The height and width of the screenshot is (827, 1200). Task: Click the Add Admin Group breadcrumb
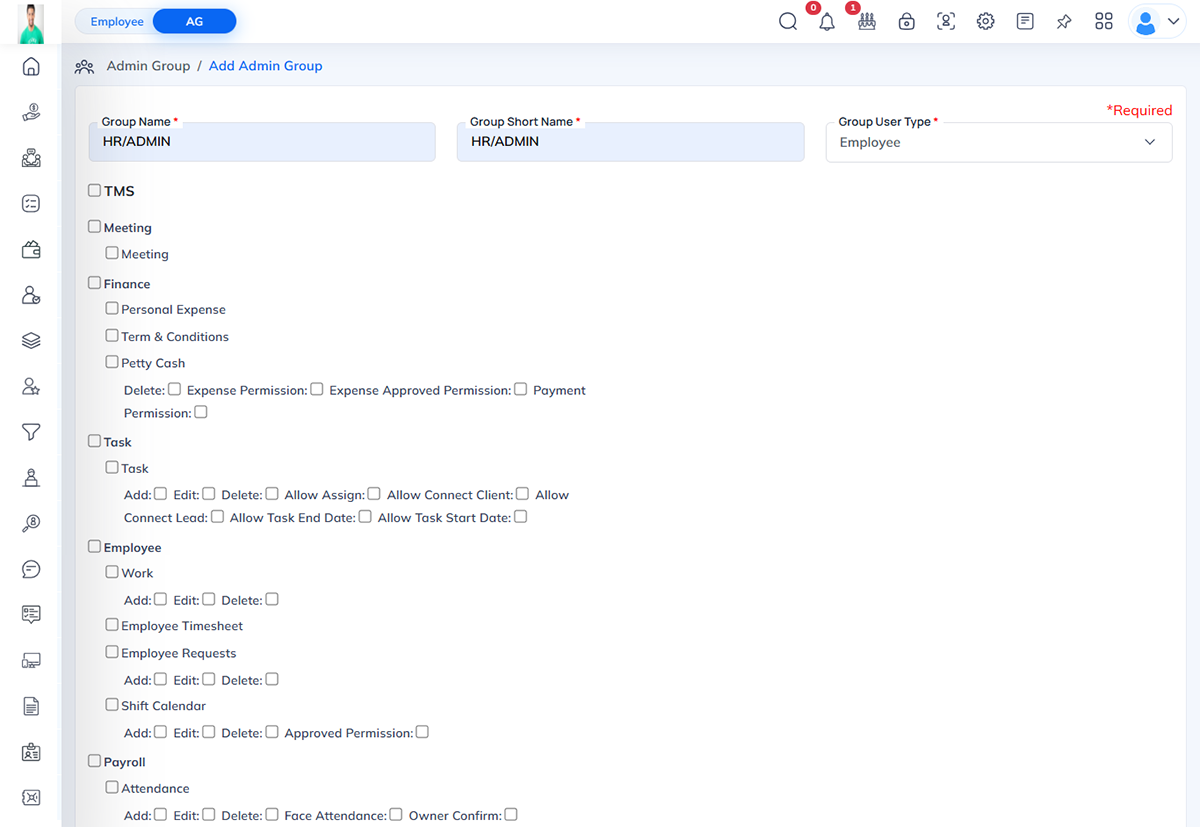265,66
